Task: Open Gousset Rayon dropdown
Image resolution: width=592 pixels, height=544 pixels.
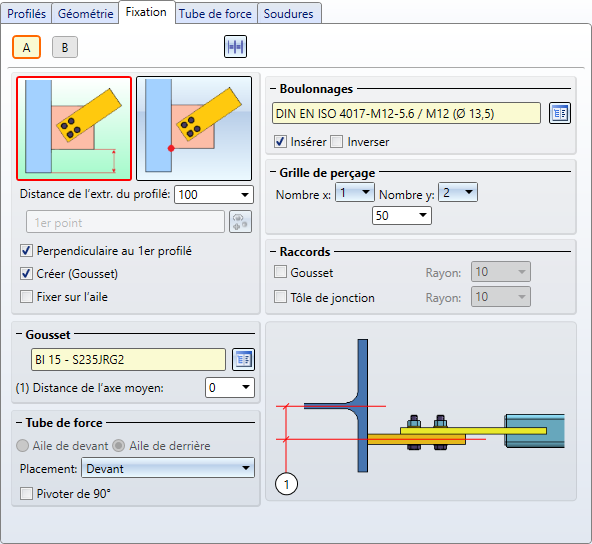Action: (x=501, y=272)
